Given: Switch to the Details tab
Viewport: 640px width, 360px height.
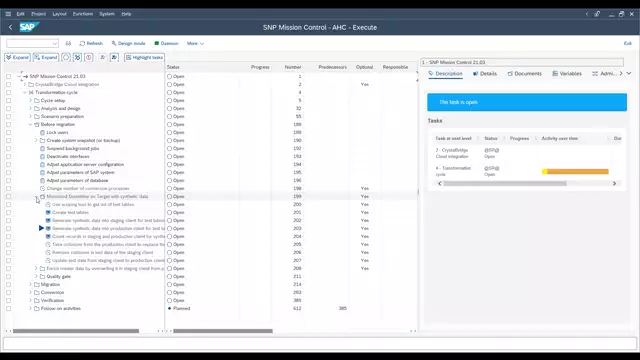Looking at the screenshot, I should [485, 73].
